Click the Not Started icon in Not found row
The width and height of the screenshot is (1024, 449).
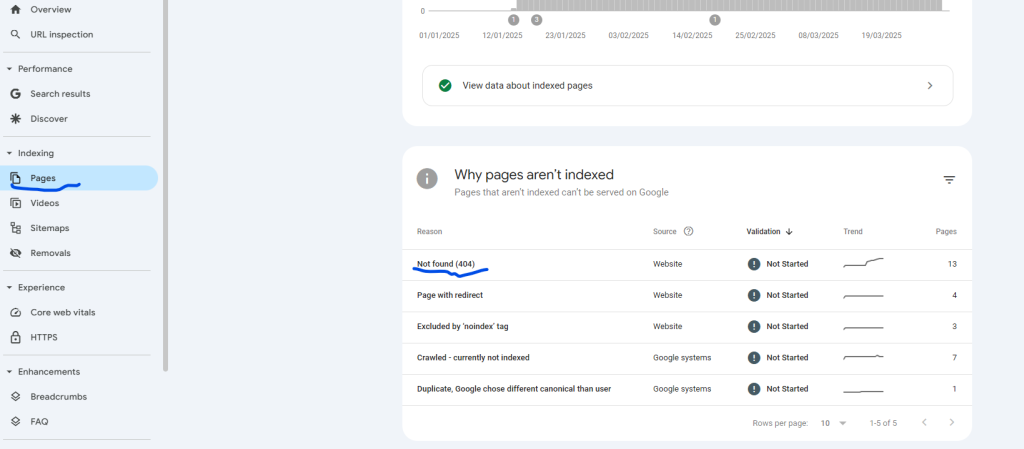pos(754,264)
